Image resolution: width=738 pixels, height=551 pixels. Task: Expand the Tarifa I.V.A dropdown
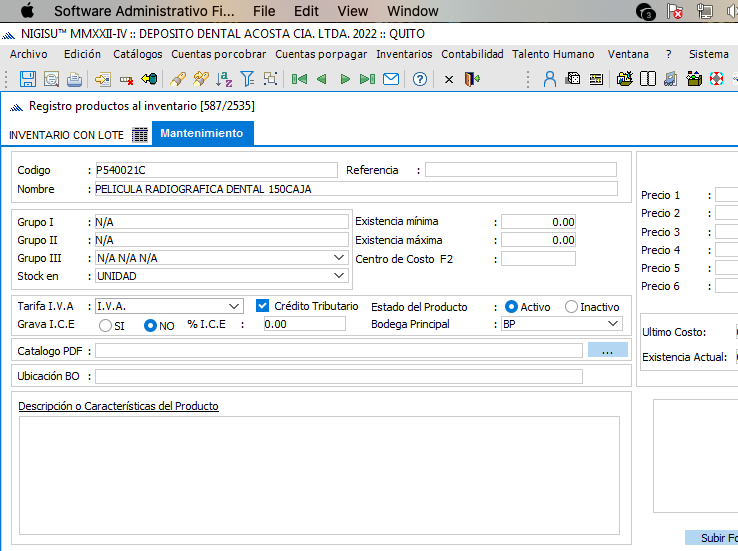[234, 306]
